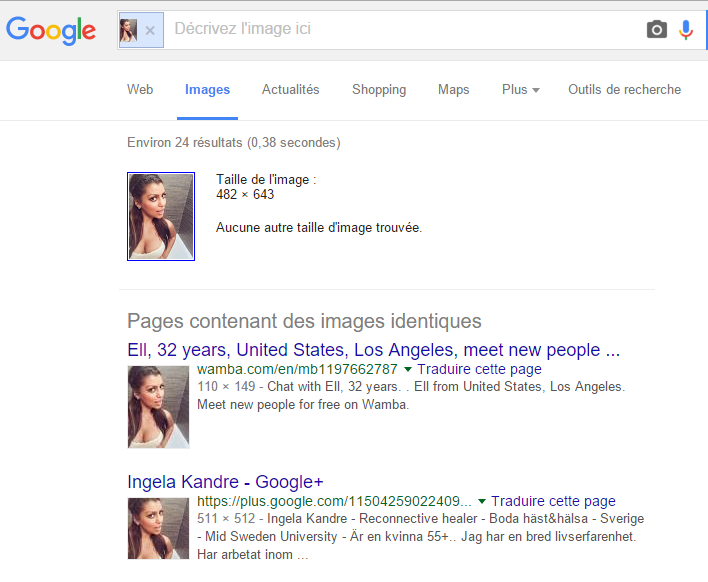Open Outils de recherche
Viewport: 708px width, 582px height.
click(x=624, y=89)
